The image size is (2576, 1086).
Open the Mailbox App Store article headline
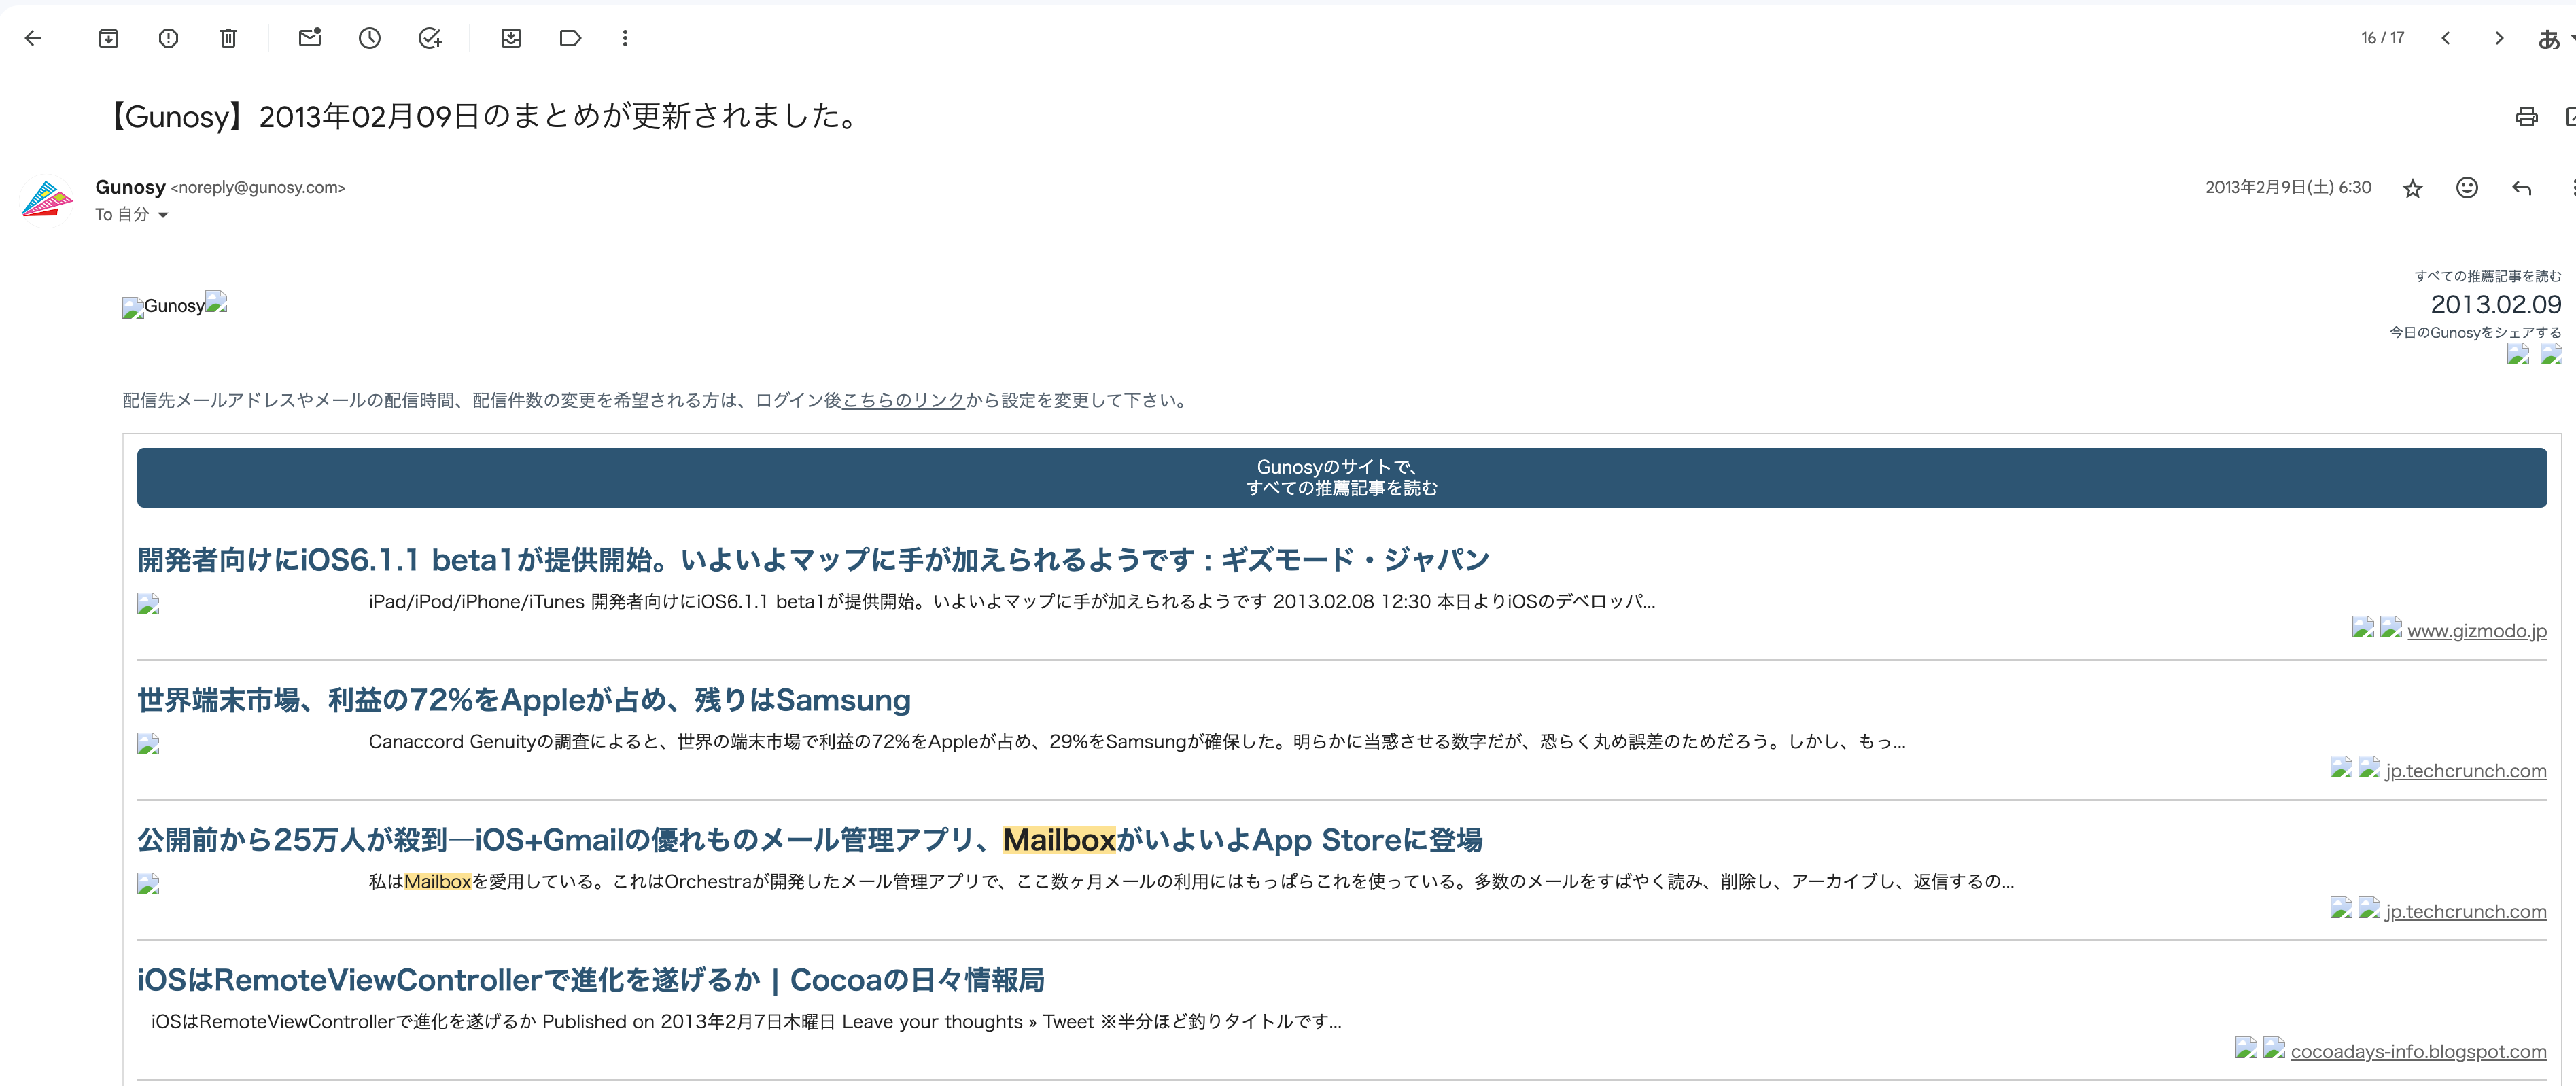(809, 839)
